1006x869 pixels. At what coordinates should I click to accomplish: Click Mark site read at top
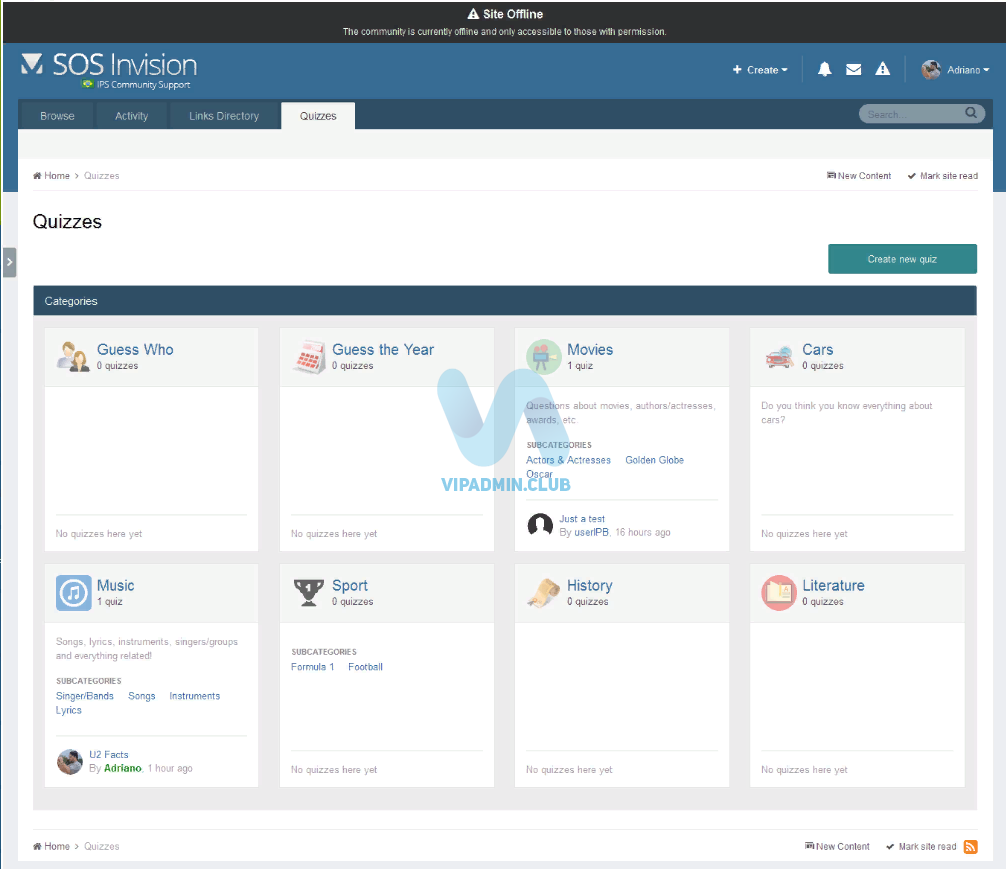point(942,175)
